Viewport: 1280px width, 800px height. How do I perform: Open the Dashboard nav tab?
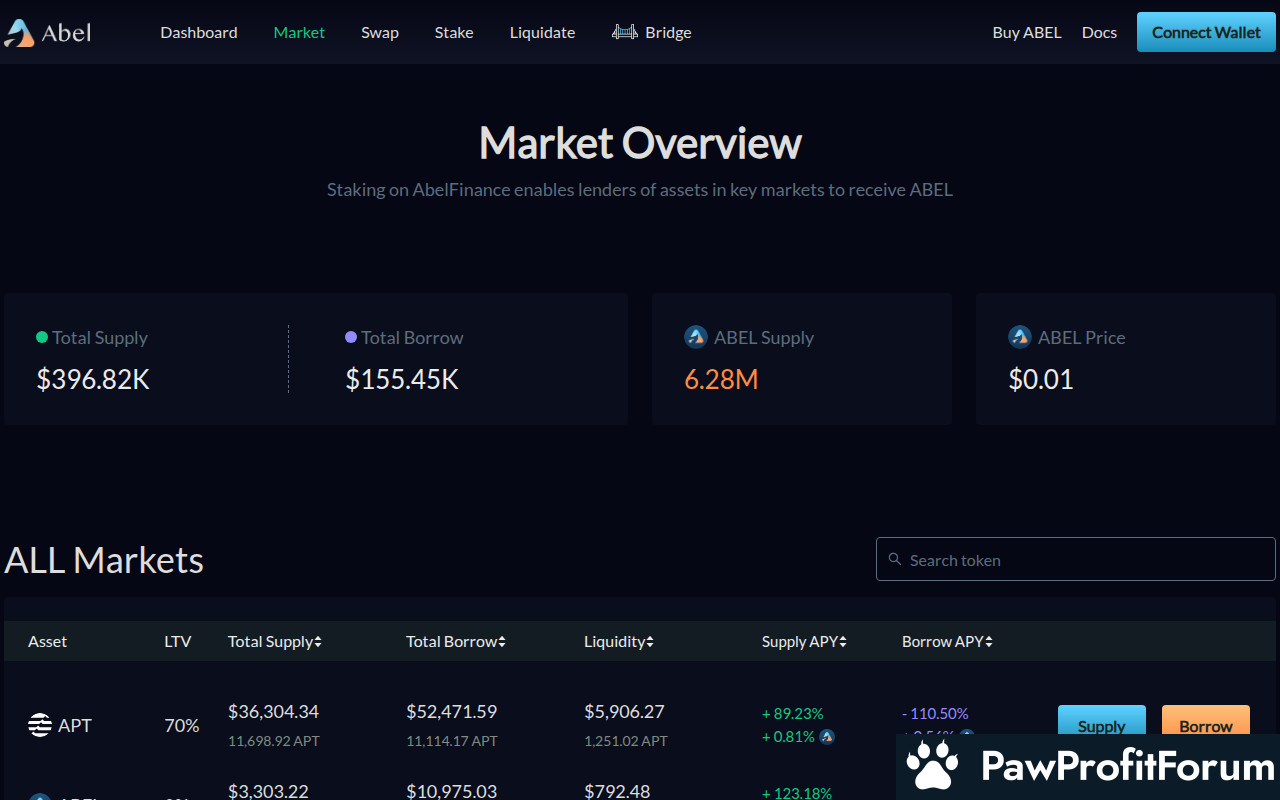click(x=199, y=32)
